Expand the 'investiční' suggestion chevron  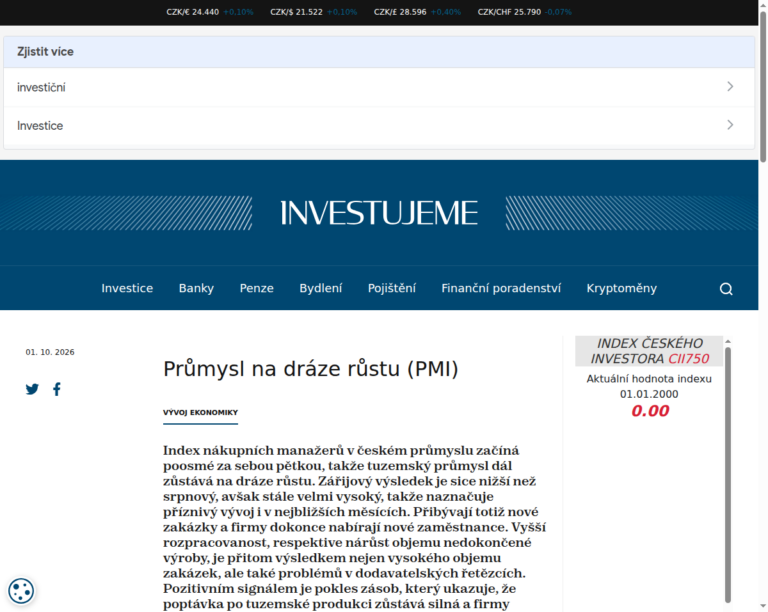tap(730, 87)
